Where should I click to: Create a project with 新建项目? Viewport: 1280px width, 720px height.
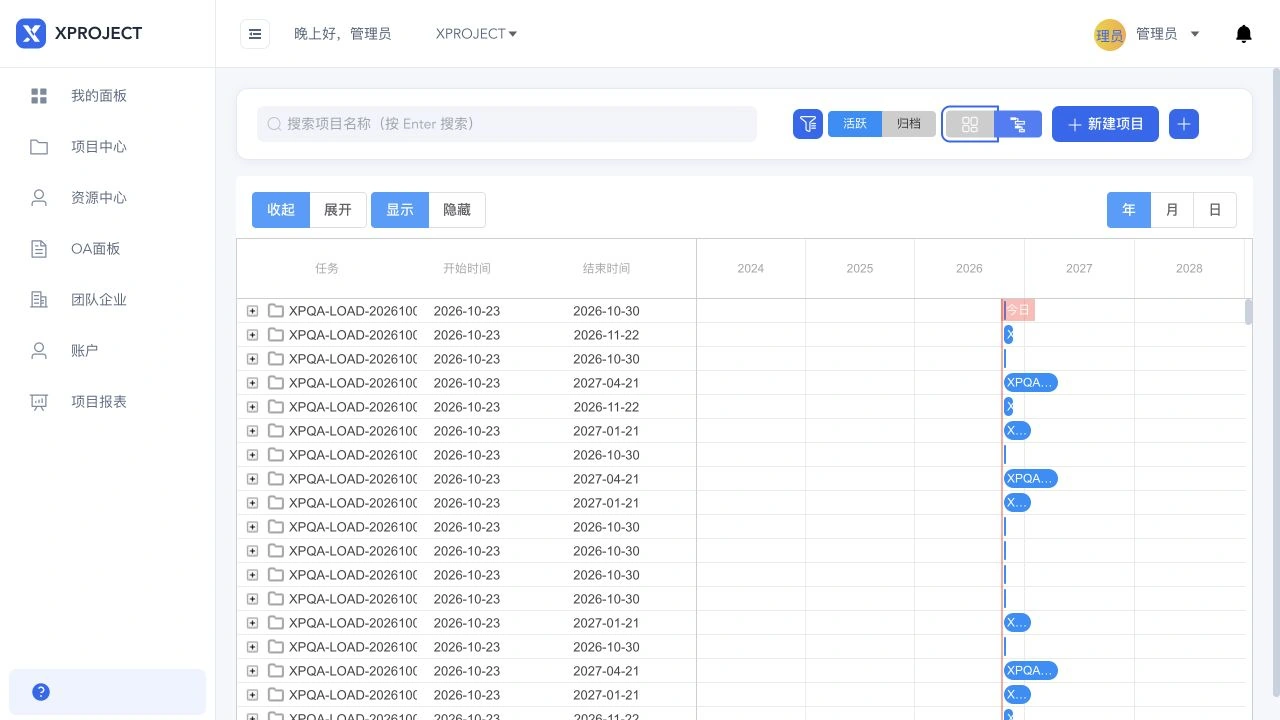(1105, 124)
